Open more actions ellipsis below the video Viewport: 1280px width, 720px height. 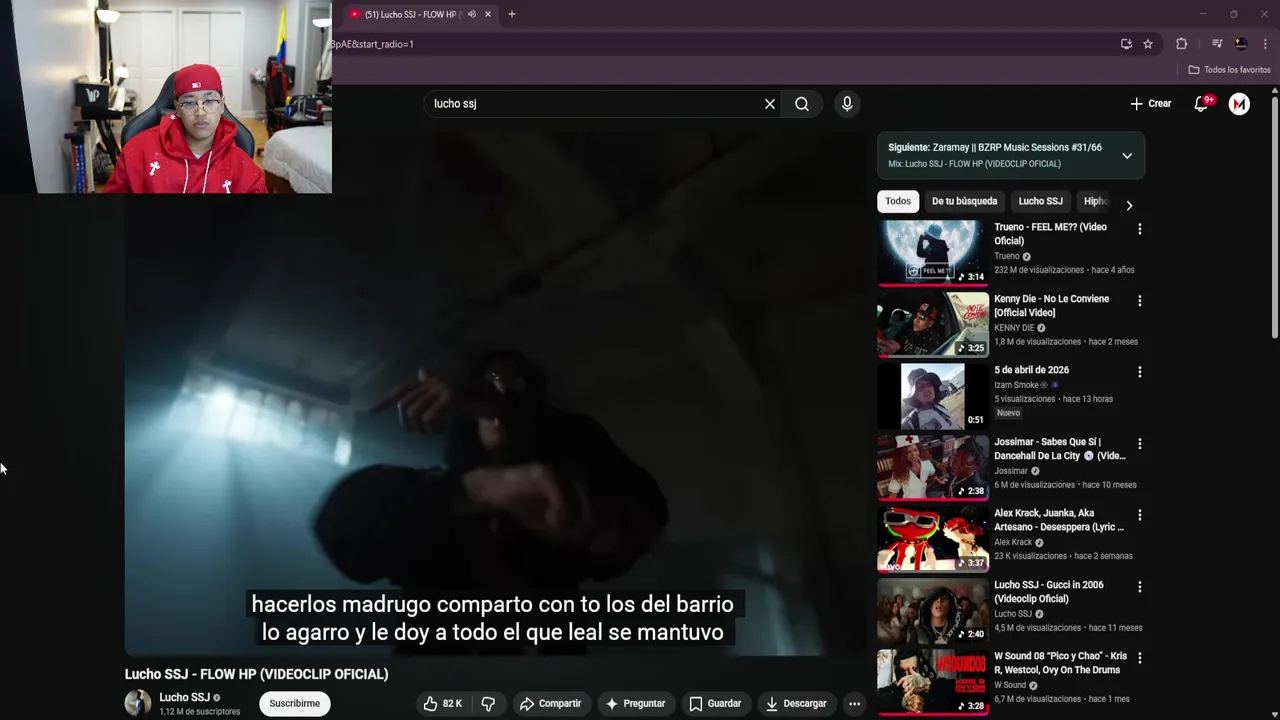(854, 704)
